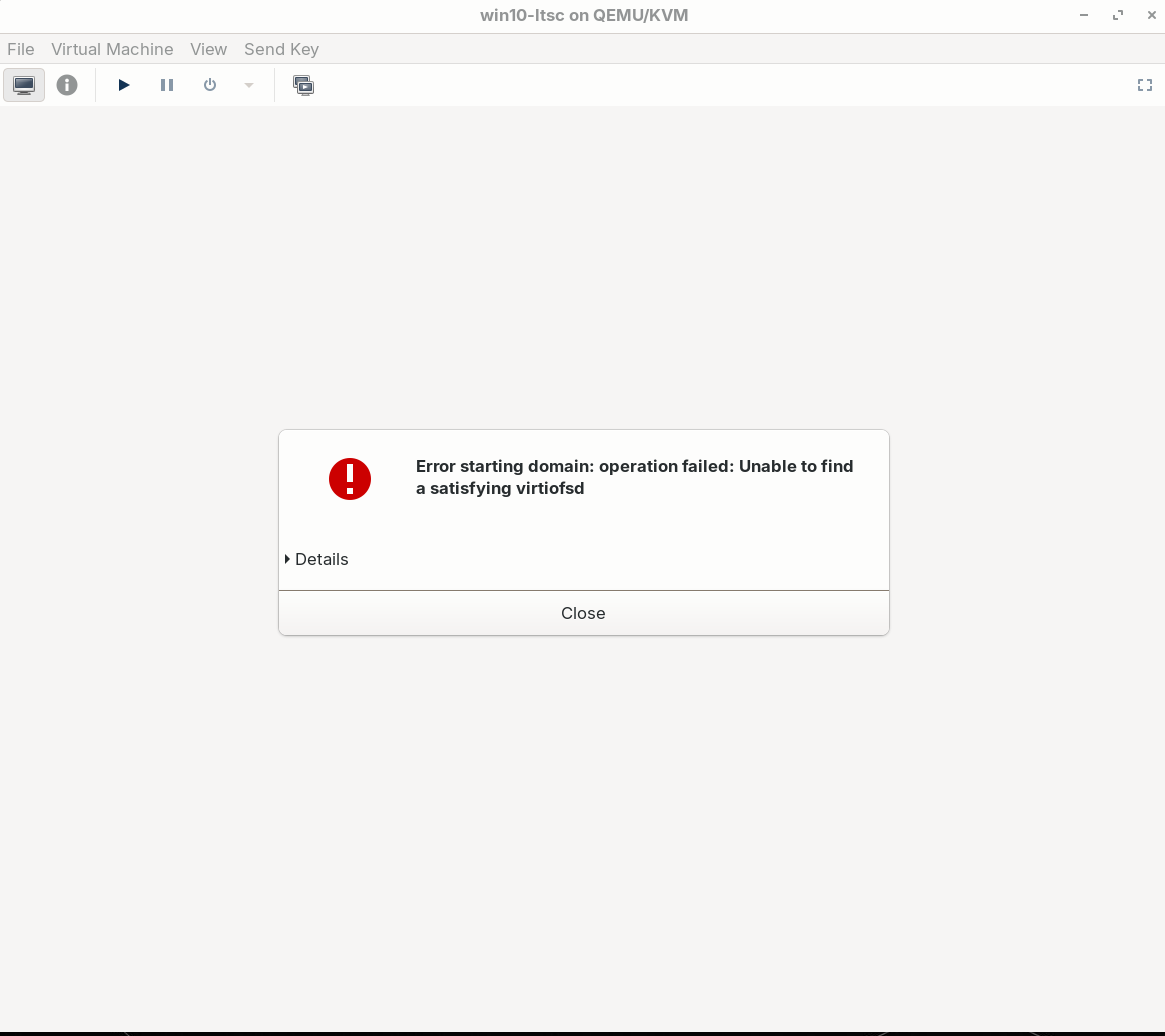
Task: Open the Send Key menu
Action: pos(281,49)
